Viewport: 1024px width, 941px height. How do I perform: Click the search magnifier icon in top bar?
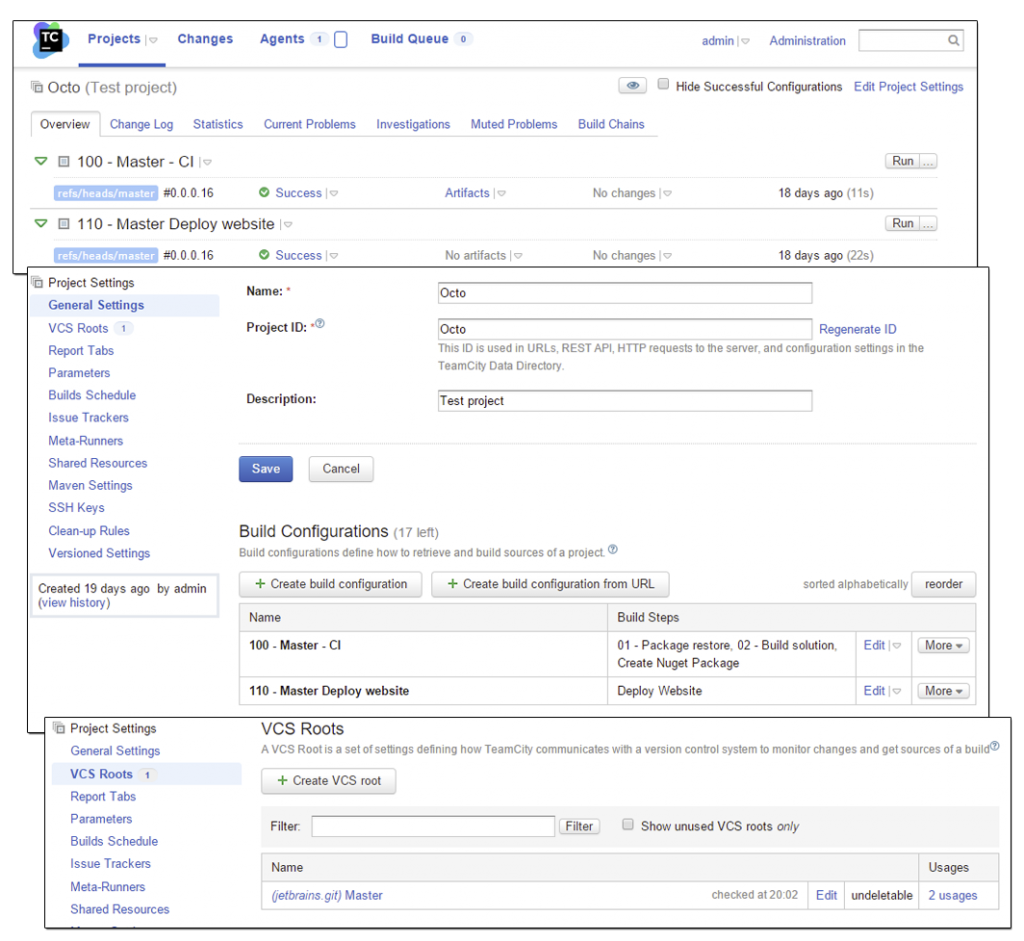pyautogui.click(x=953, y=40)
